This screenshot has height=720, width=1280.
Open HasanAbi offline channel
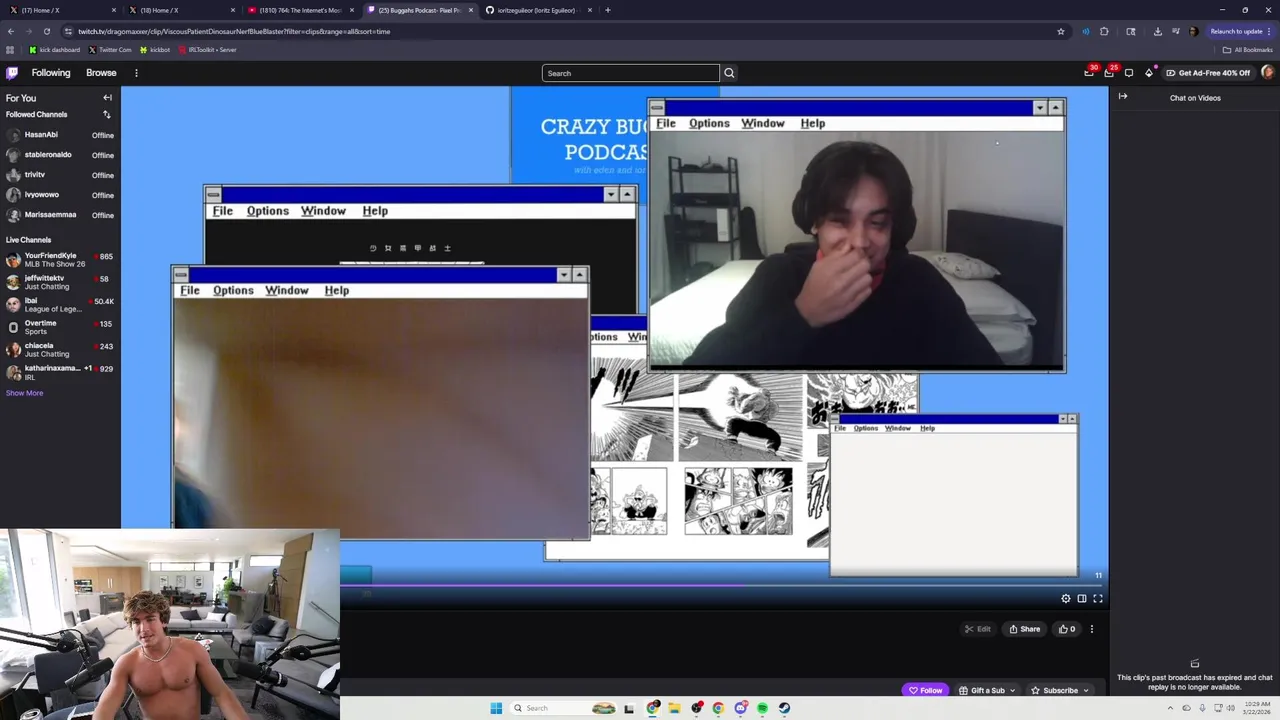tap(60, 135)
